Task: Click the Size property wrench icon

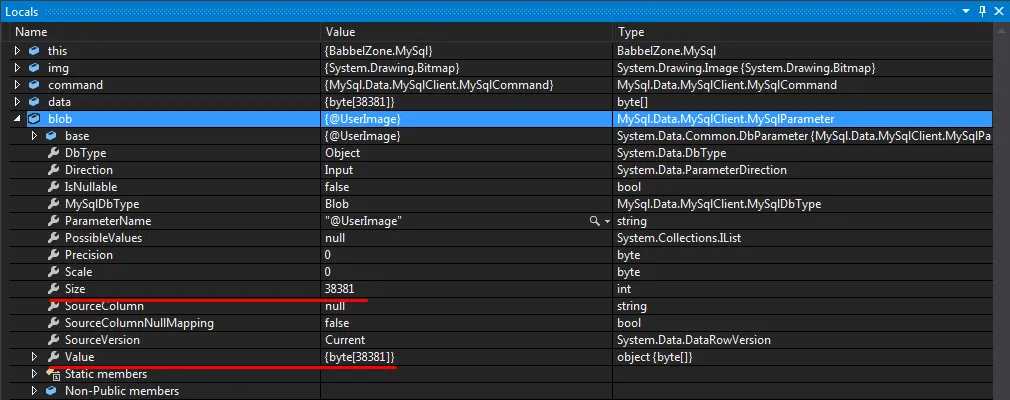Action: click(x=53, y=289)
